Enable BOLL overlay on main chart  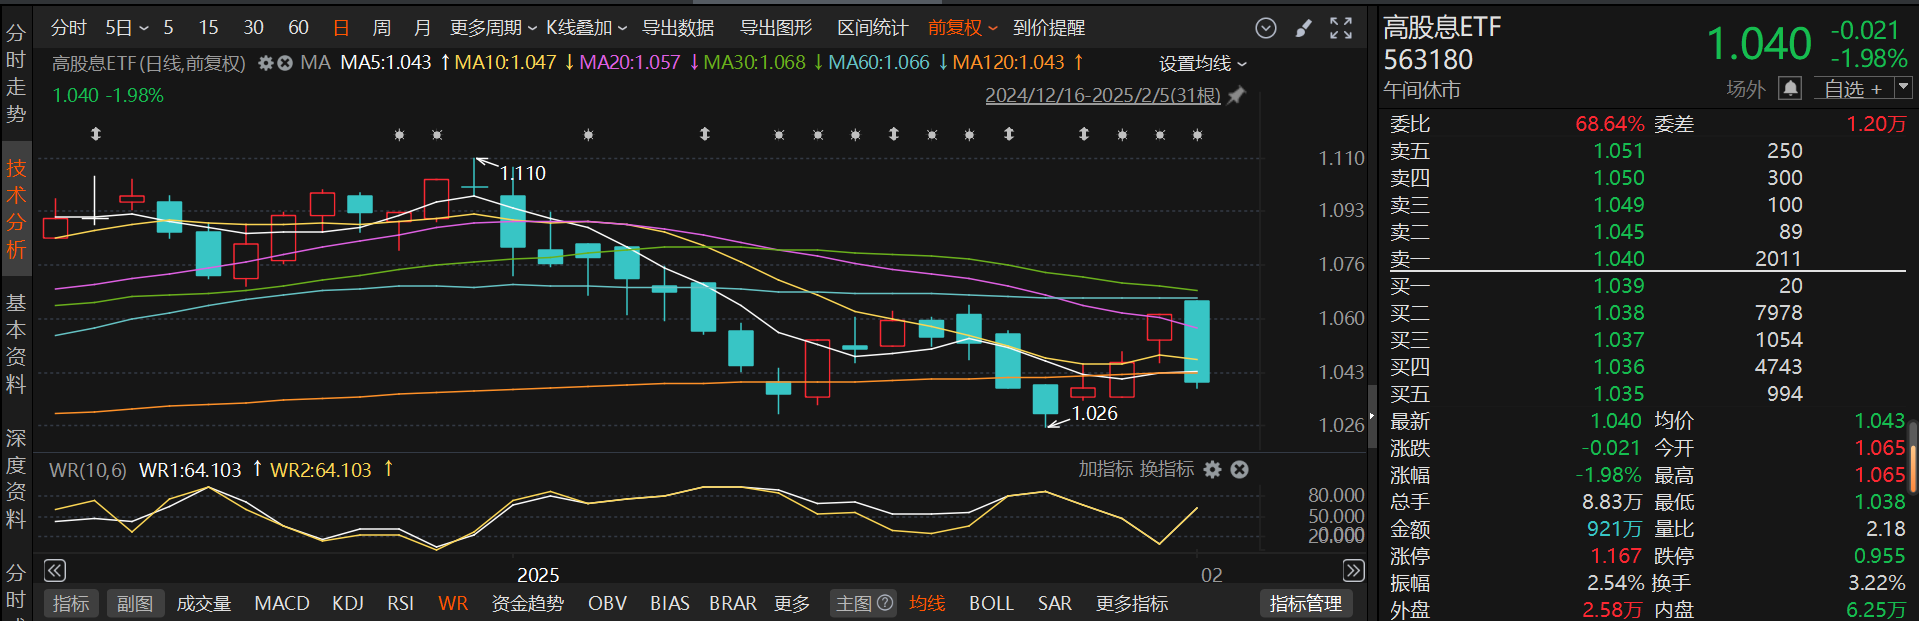(x=991, y=603)
